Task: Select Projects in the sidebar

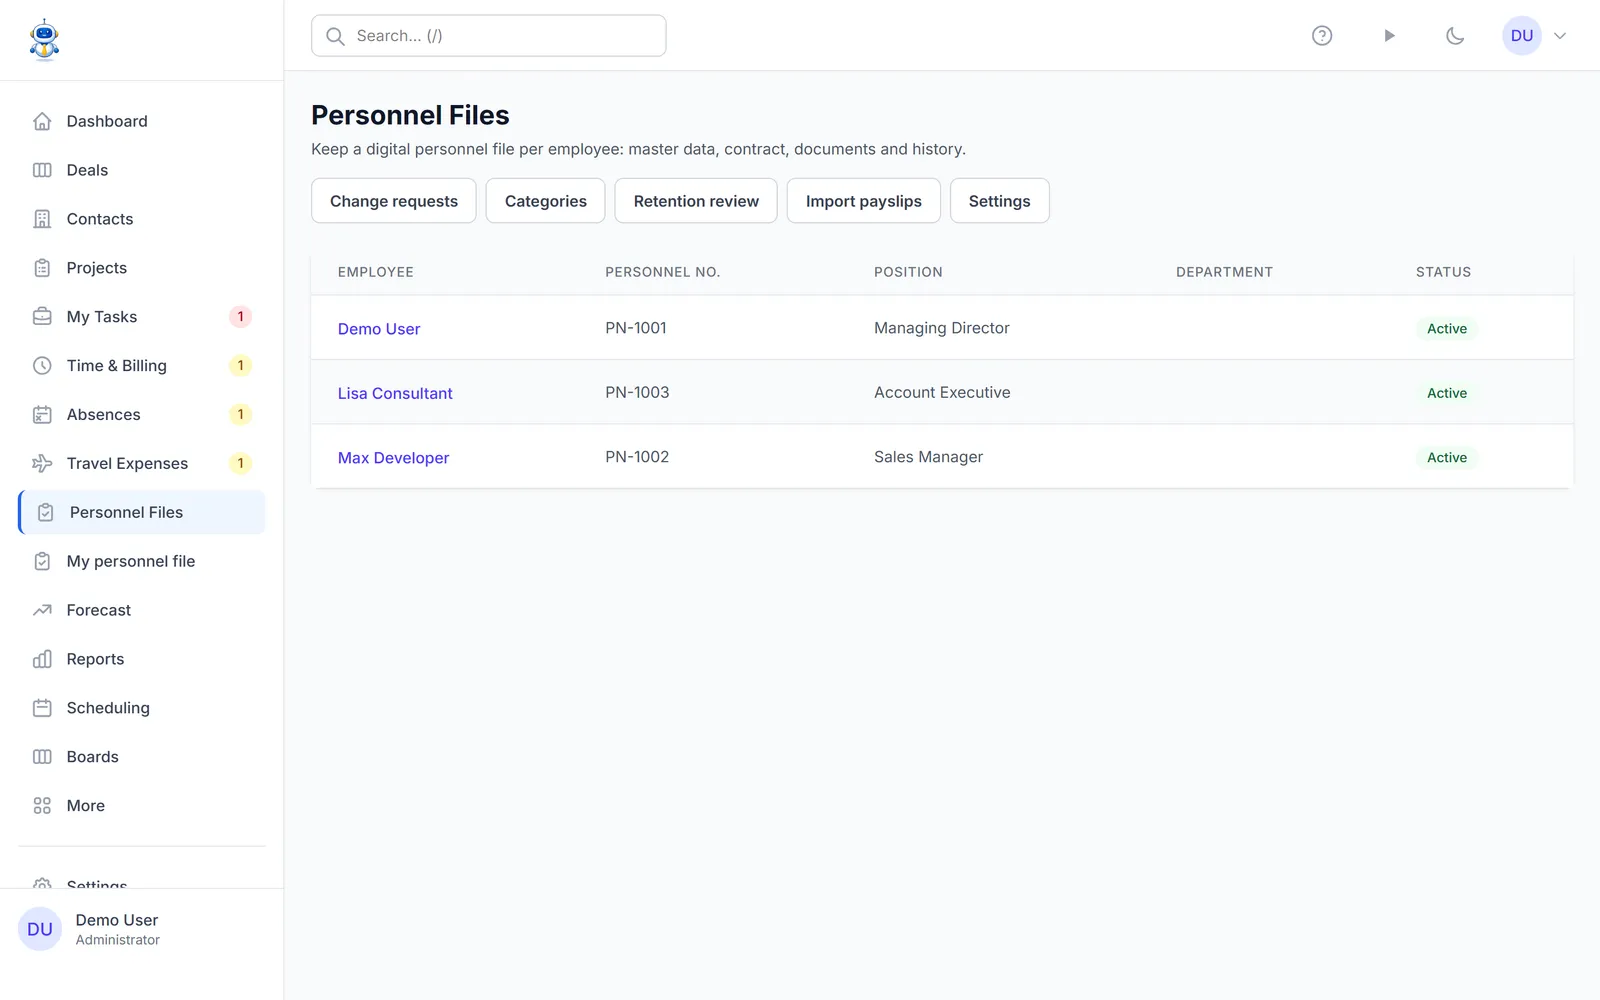Action: tap(142, 268)
